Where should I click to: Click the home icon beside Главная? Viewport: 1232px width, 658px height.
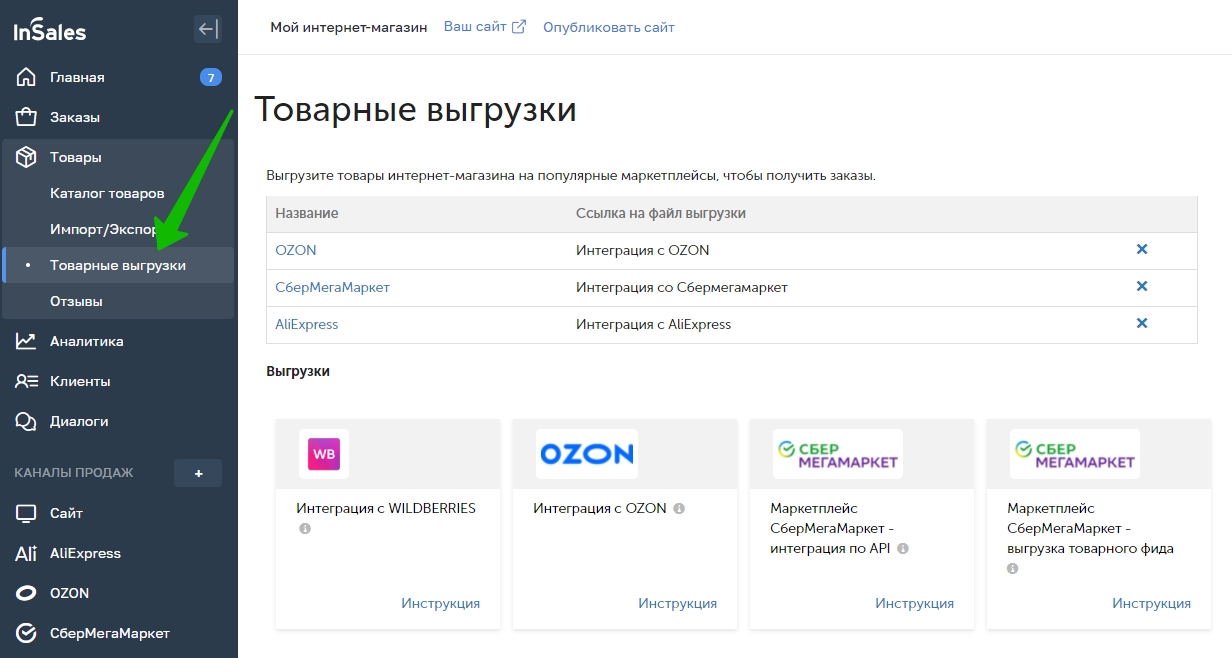point(26,77)
